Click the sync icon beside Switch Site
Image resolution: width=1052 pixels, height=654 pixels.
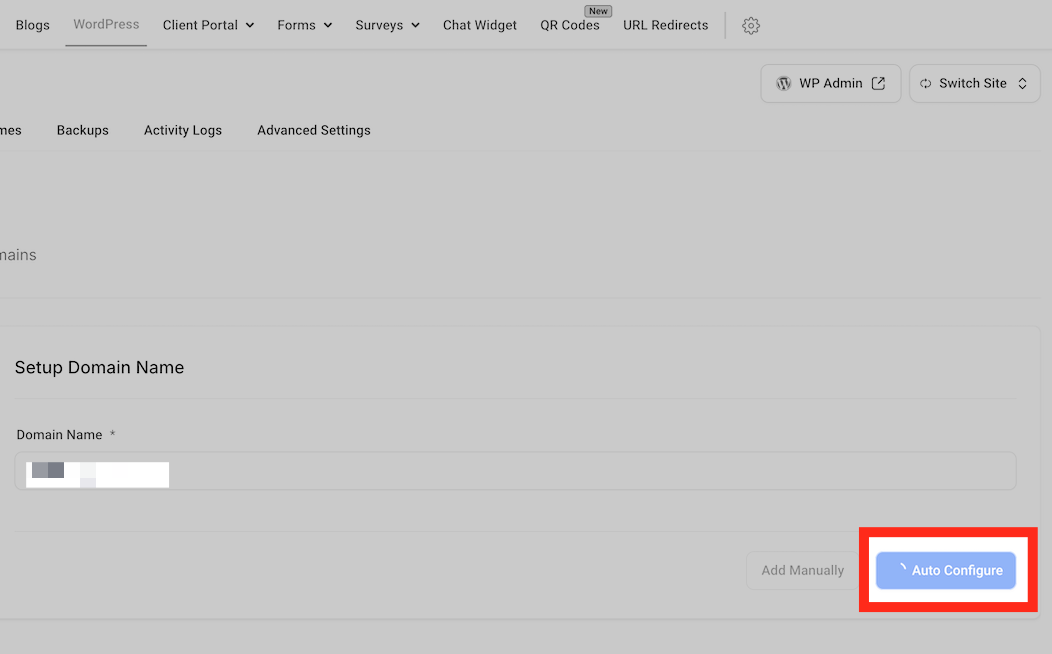pyautogui.click(x=925, y=83)
